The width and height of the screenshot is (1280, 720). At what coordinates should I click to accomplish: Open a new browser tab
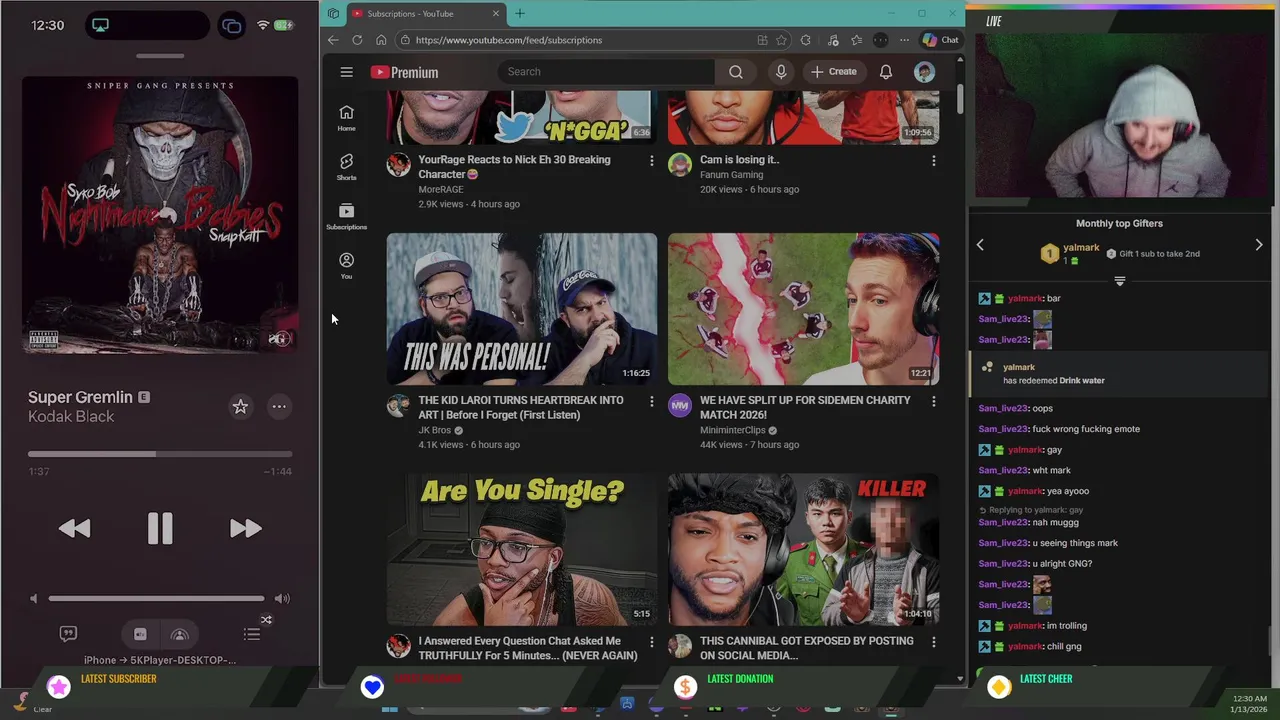[x=519, y=13]
